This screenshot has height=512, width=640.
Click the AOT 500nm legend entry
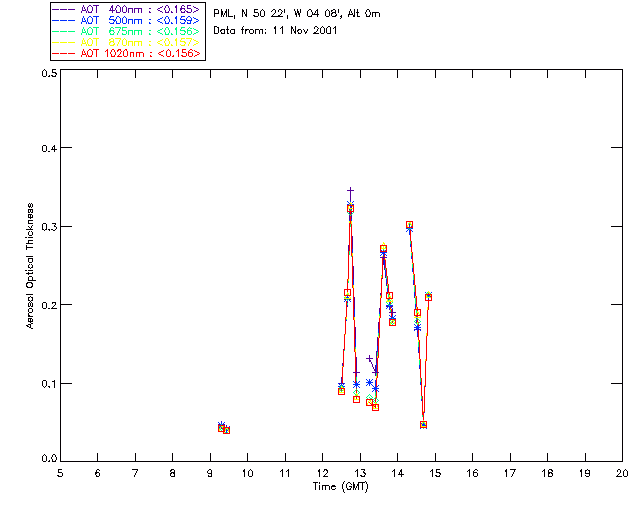click(127, 20)
